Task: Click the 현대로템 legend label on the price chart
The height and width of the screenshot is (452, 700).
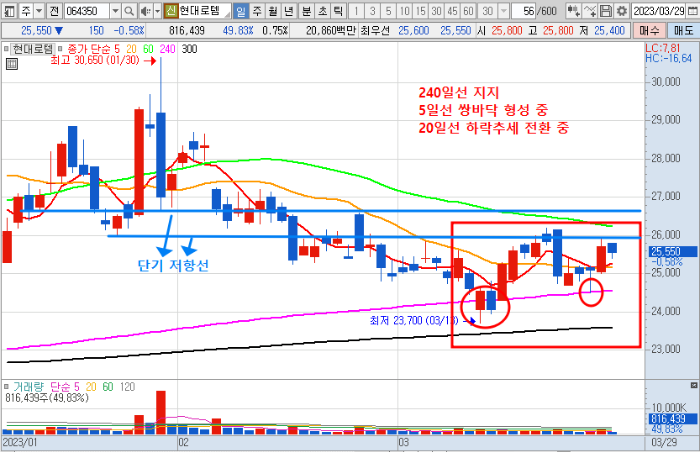Action: point(33,49)
